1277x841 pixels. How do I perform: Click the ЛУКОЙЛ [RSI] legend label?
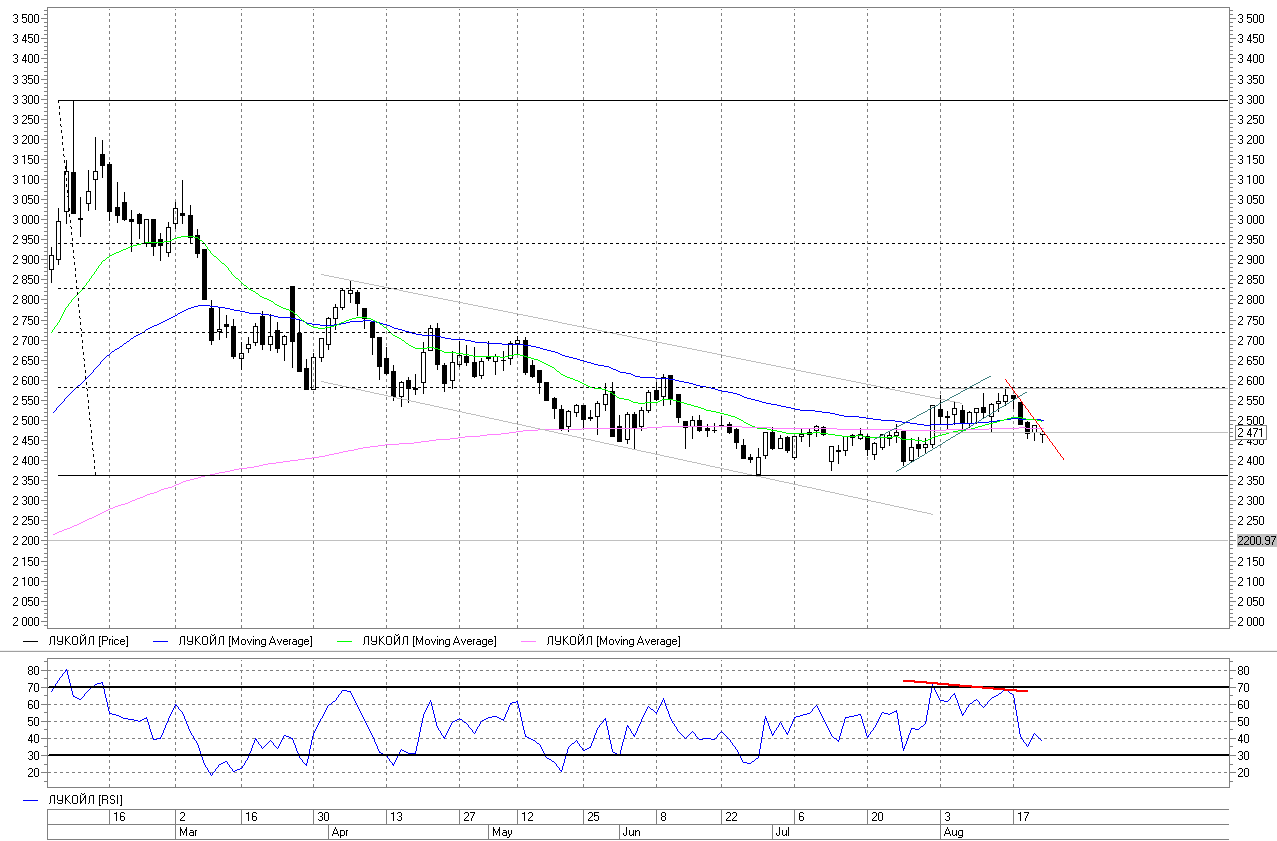85,801
